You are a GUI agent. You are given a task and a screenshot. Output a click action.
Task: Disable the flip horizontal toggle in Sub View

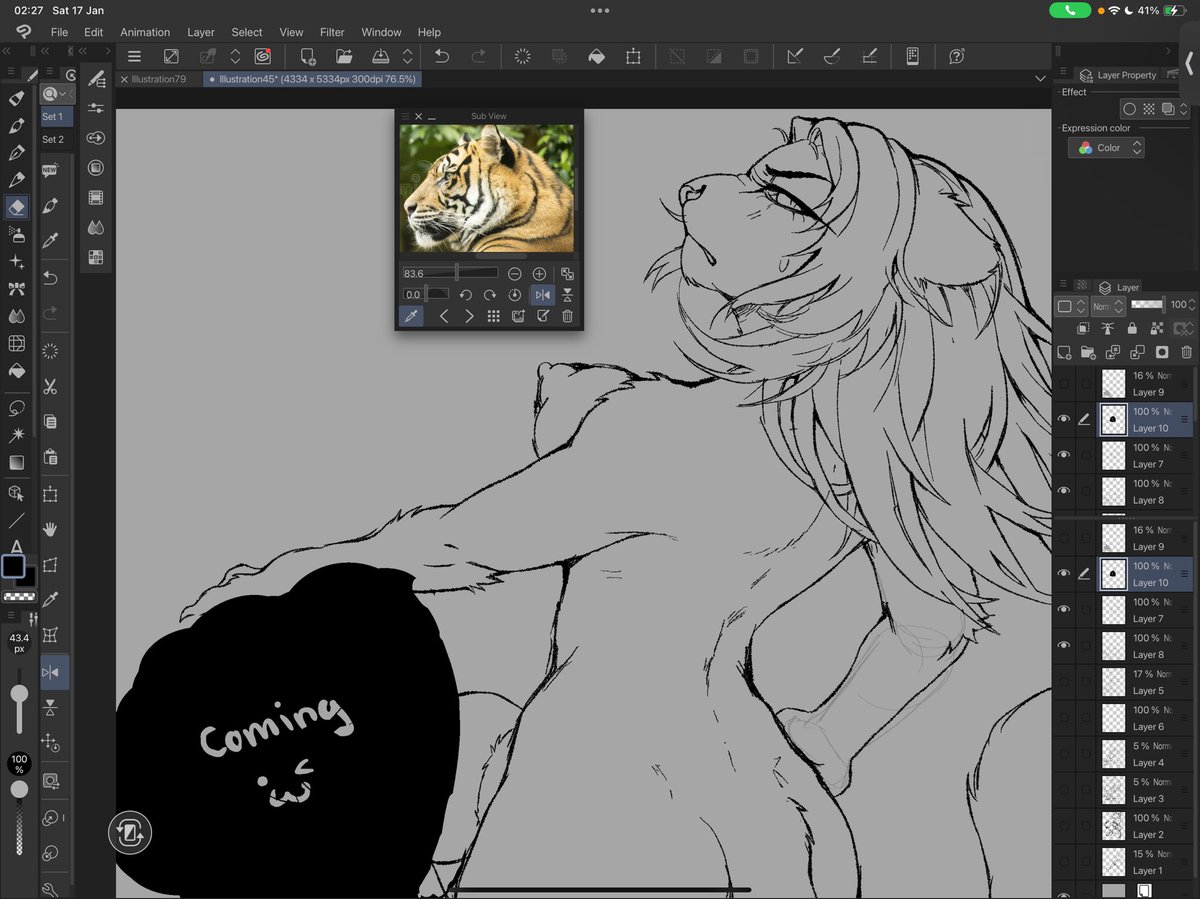543,294
